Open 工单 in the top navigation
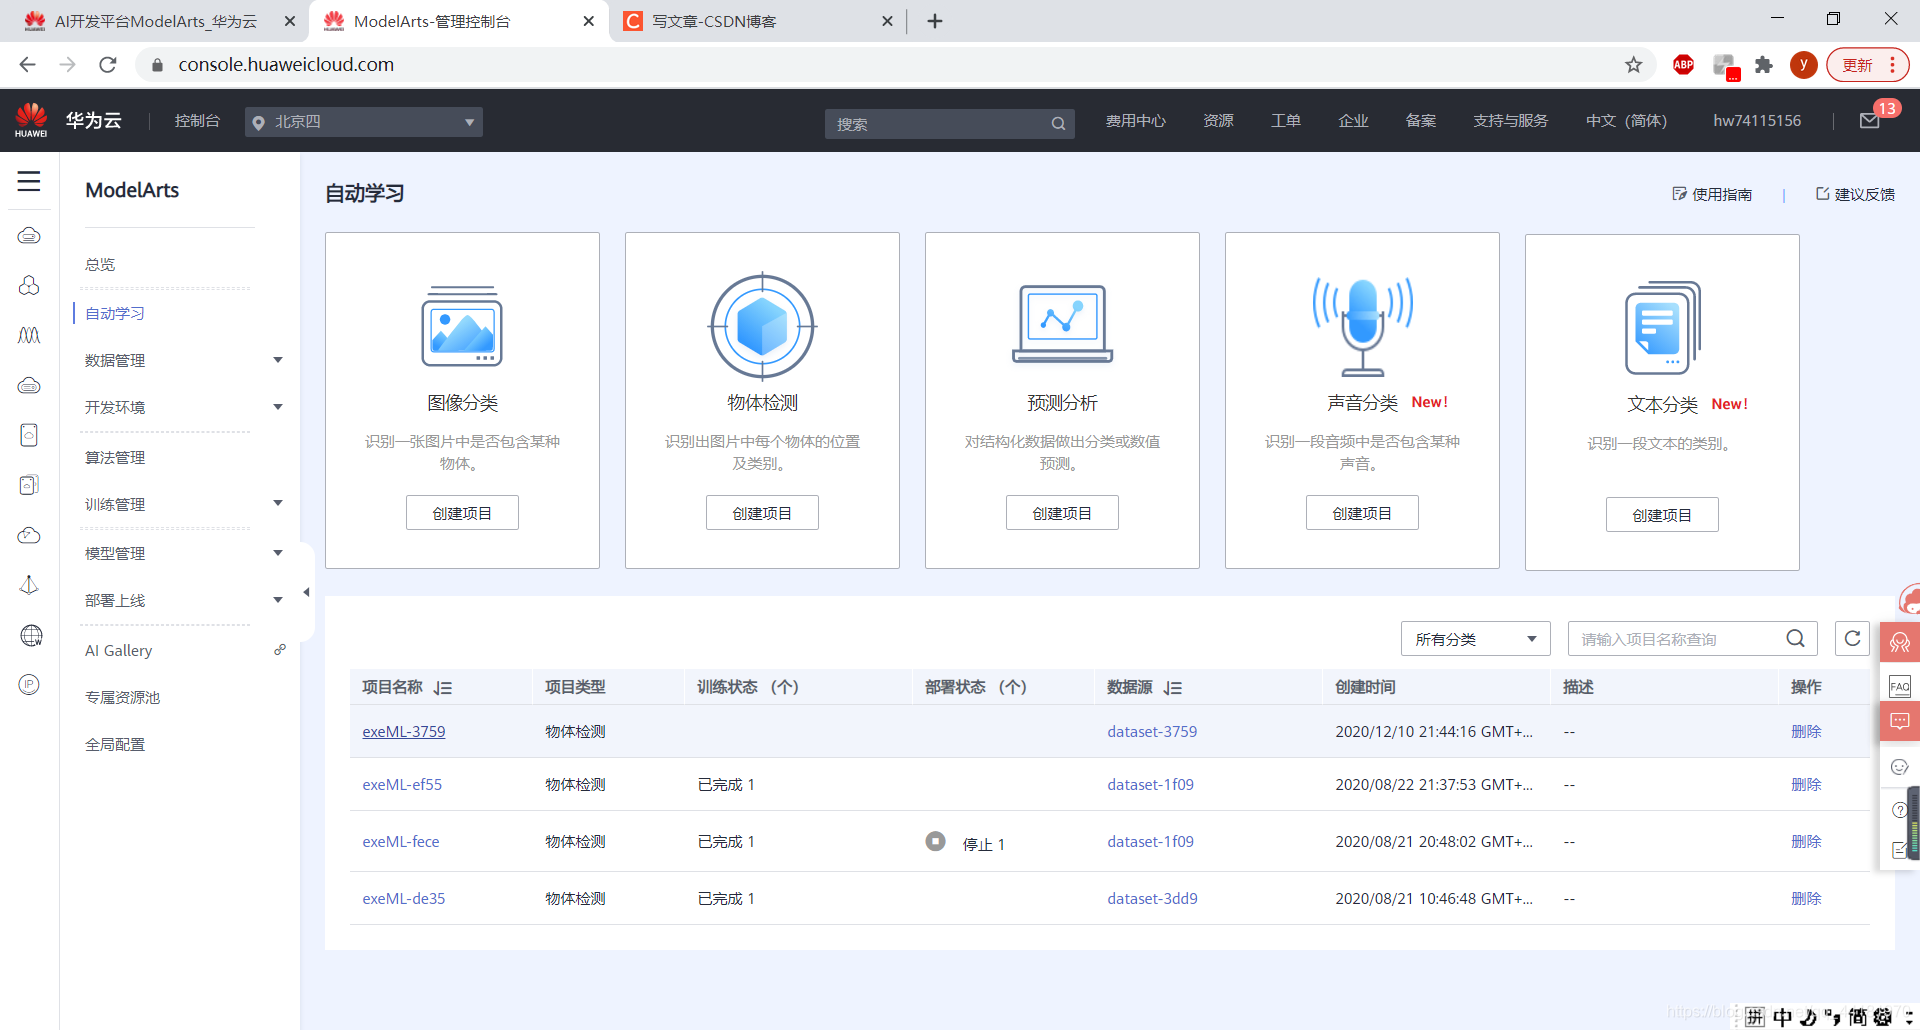This screenshot has height=1030, width=1920. pos(1285,121)
